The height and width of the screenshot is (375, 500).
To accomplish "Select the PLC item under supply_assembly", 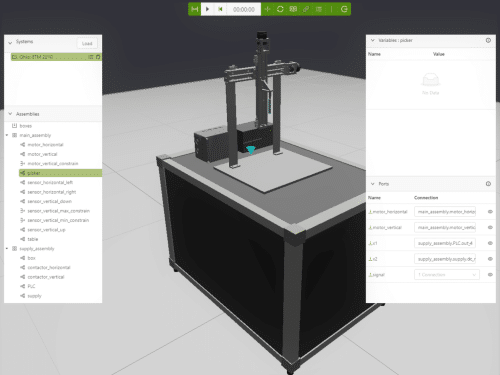I will [x=31, y=286].
